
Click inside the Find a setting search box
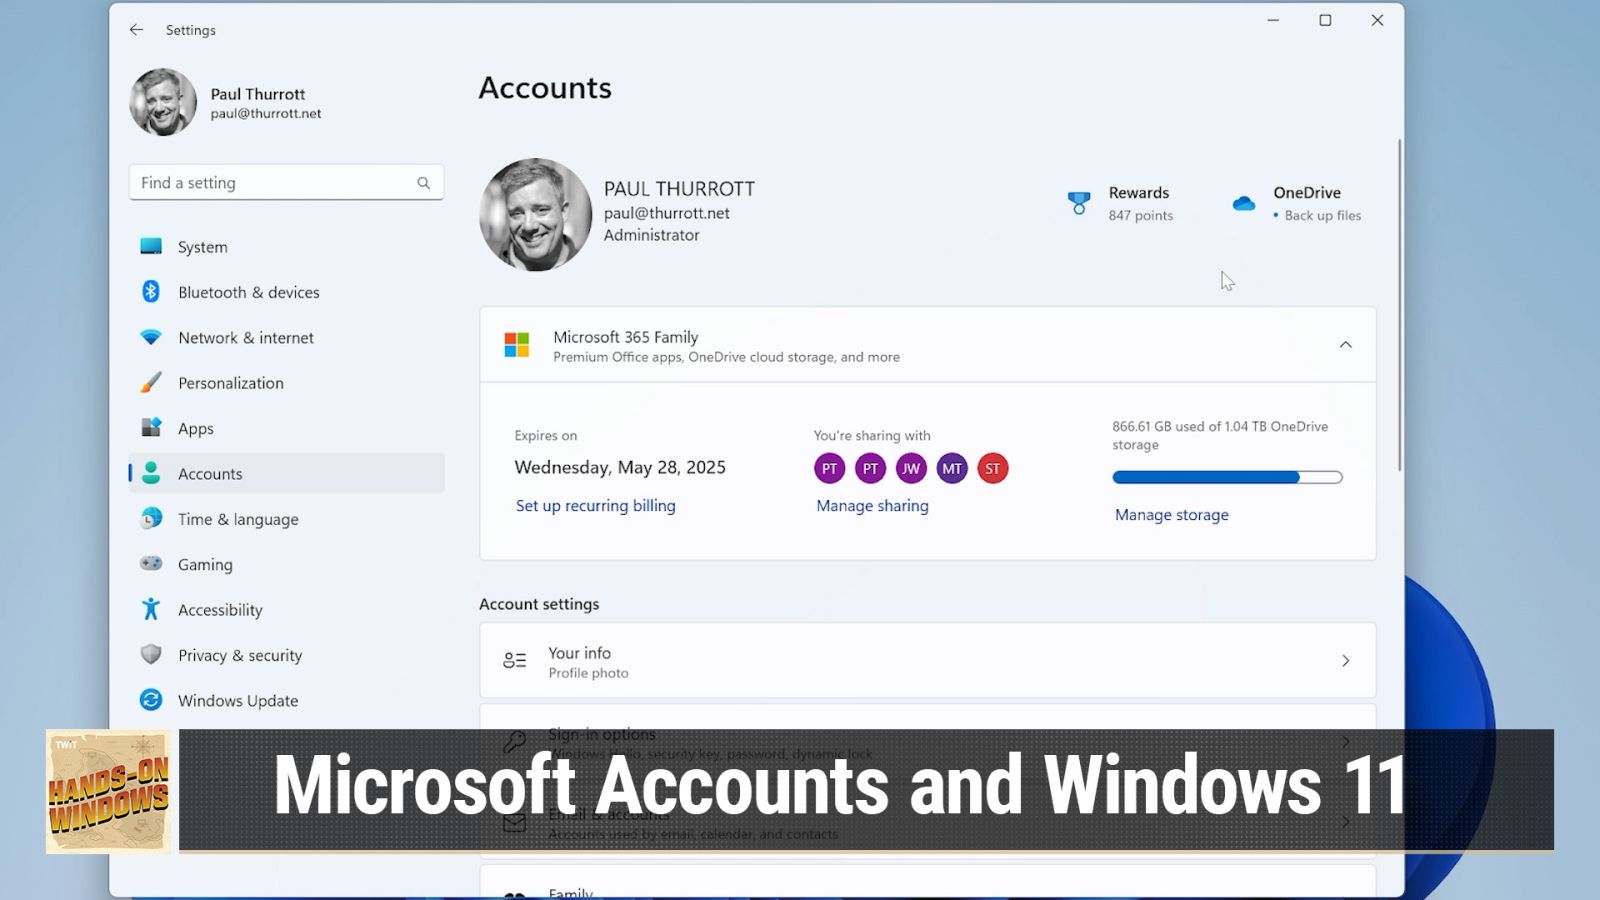tap(280, 182)
